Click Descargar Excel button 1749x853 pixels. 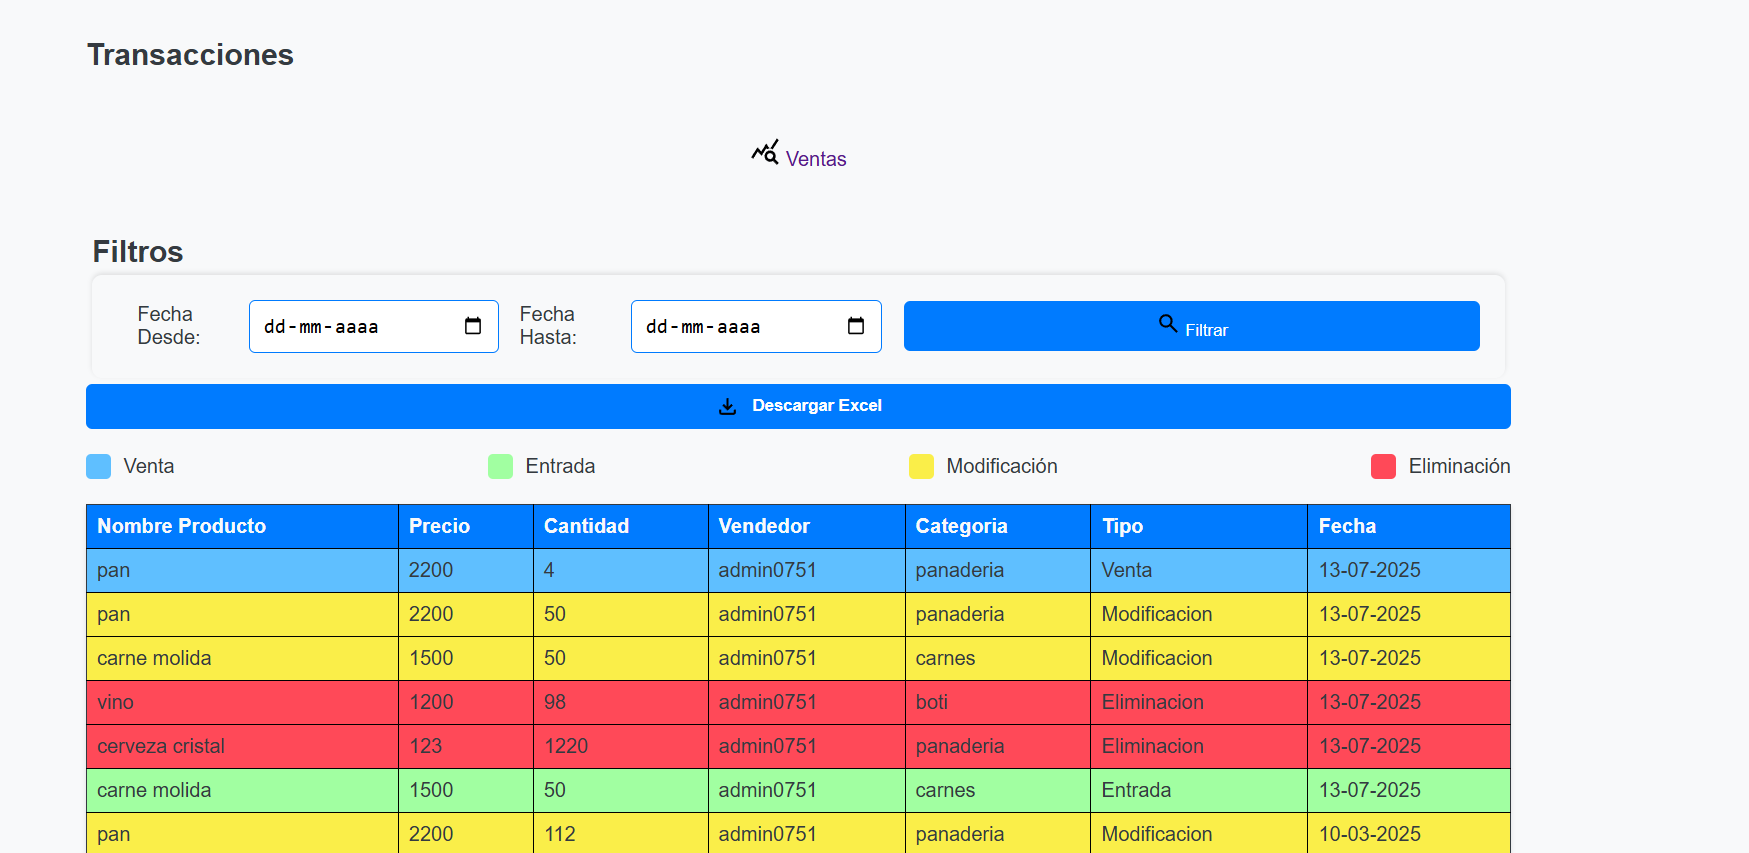(x=798, y=406)
